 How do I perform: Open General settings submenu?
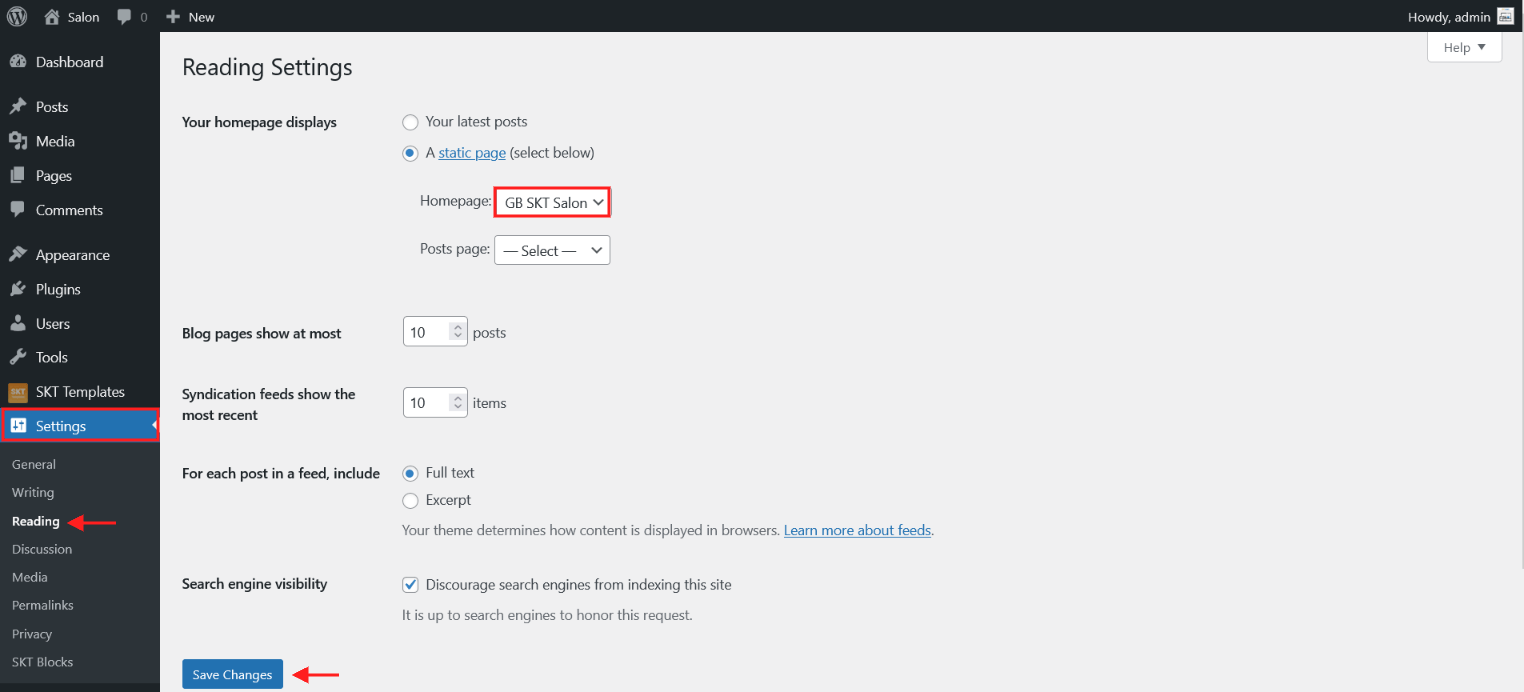tap(34, 464)
